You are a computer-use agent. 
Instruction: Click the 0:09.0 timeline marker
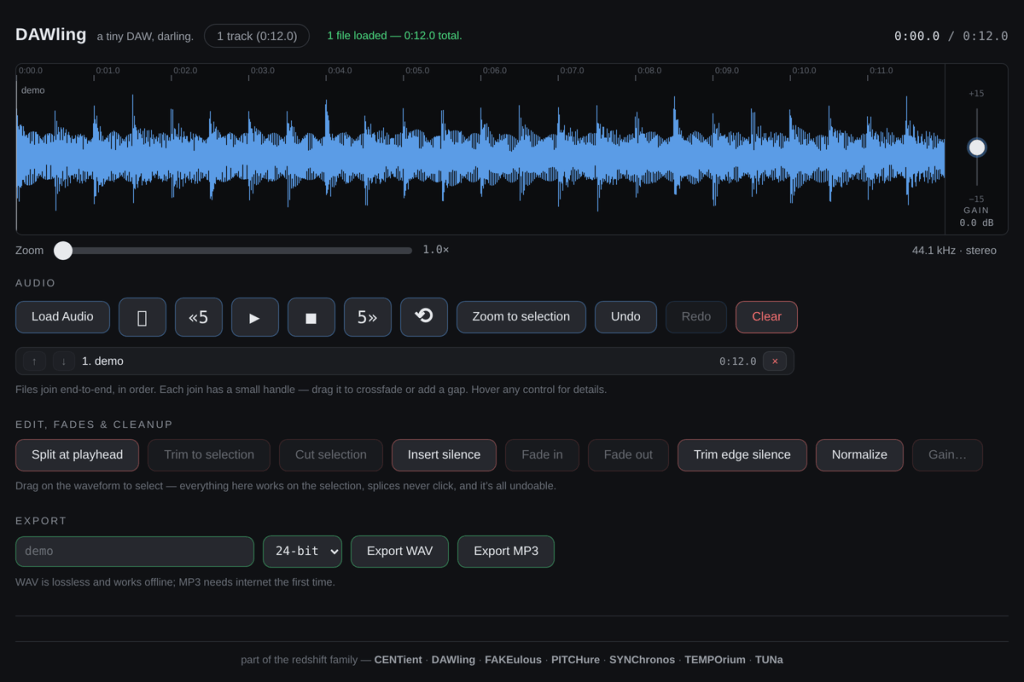[727, 71]
